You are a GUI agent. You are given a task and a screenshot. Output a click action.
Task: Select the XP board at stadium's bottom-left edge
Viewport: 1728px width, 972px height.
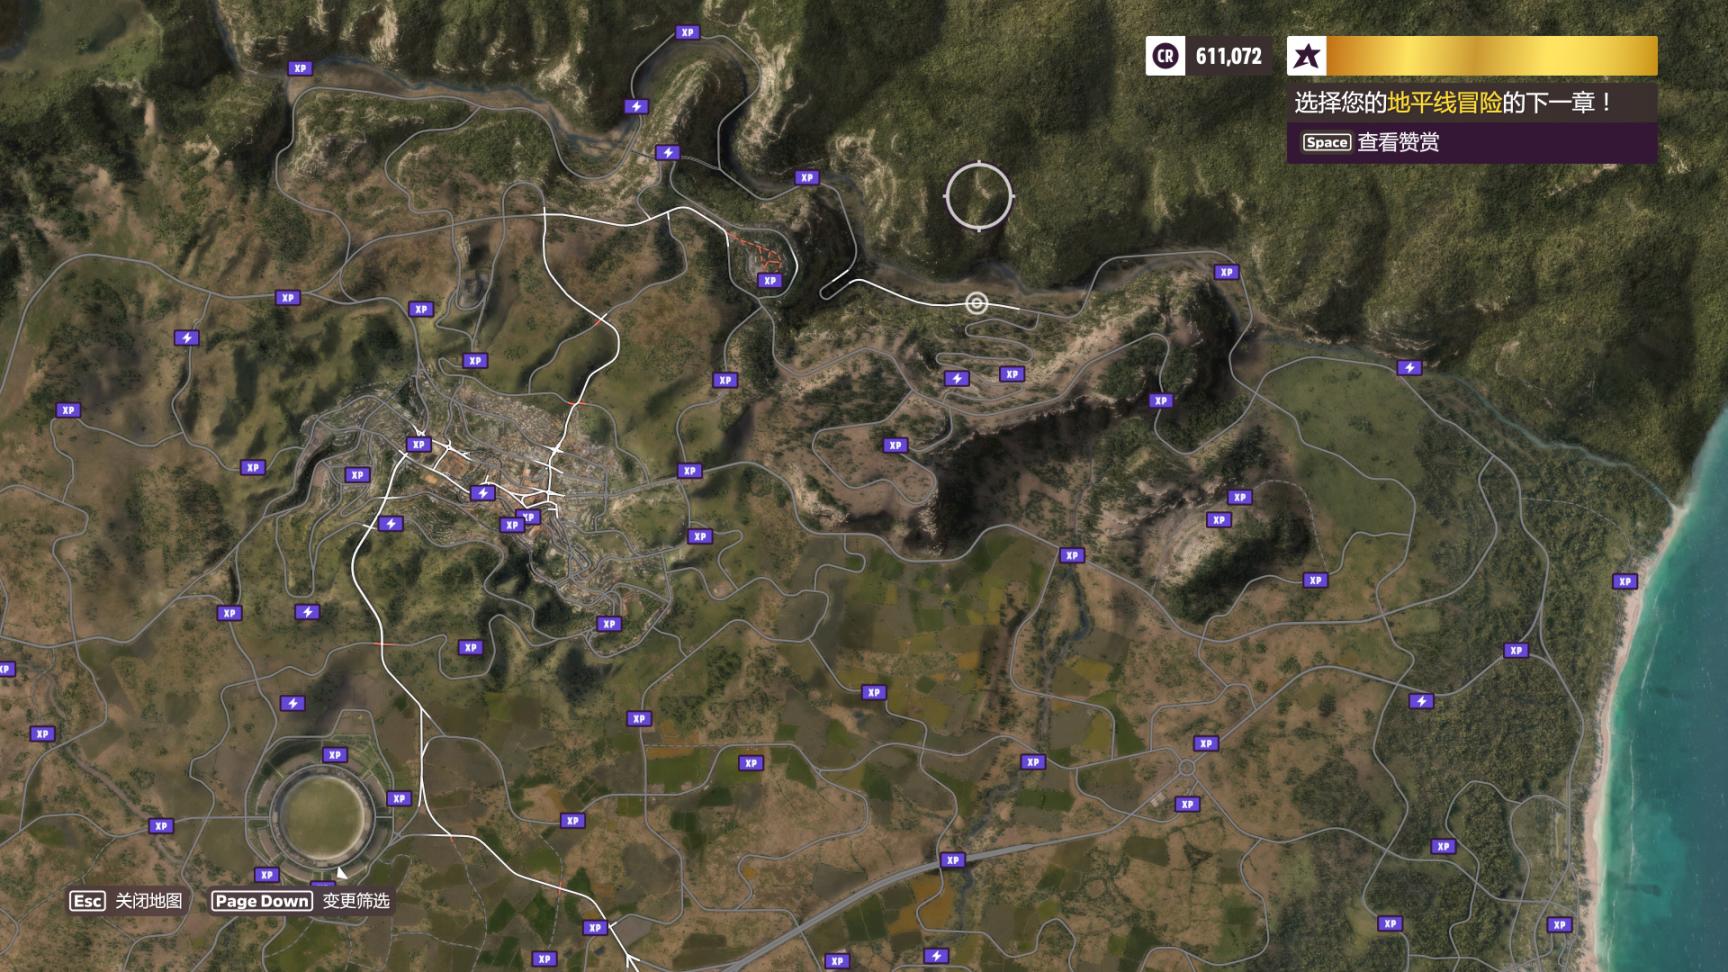pyautogui.click(x=266, y=874)
